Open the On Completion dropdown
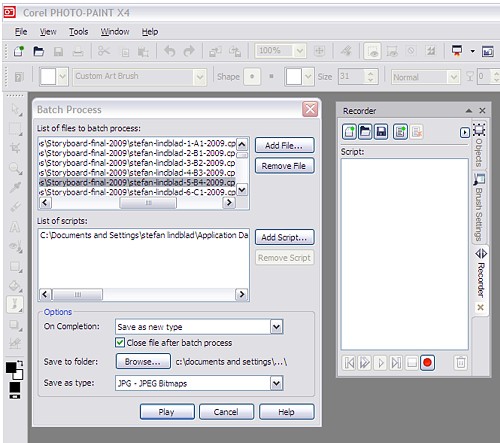 [276, 327]
